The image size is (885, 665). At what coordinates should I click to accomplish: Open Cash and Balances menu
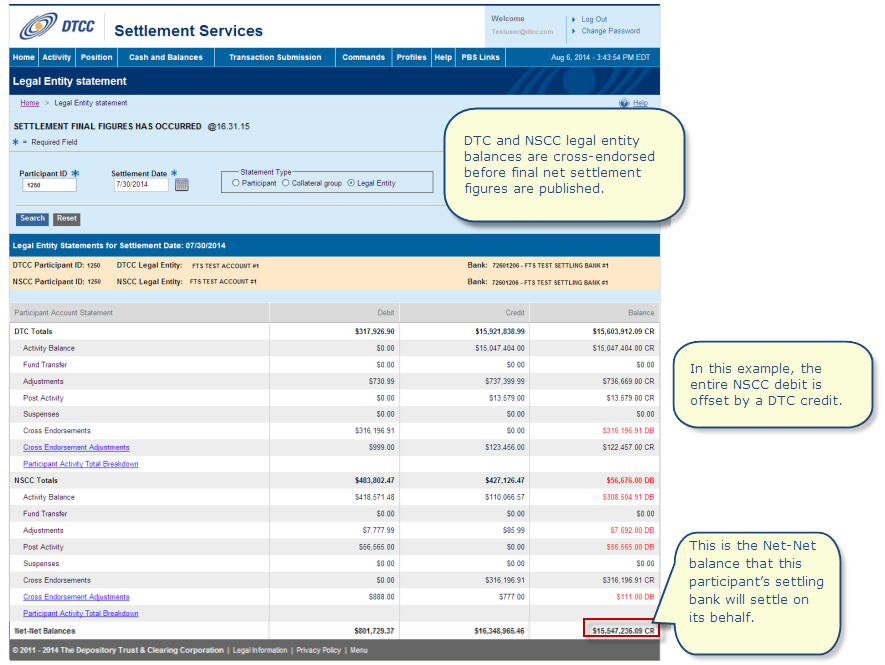pyautogui.click(x=165, y=57)
